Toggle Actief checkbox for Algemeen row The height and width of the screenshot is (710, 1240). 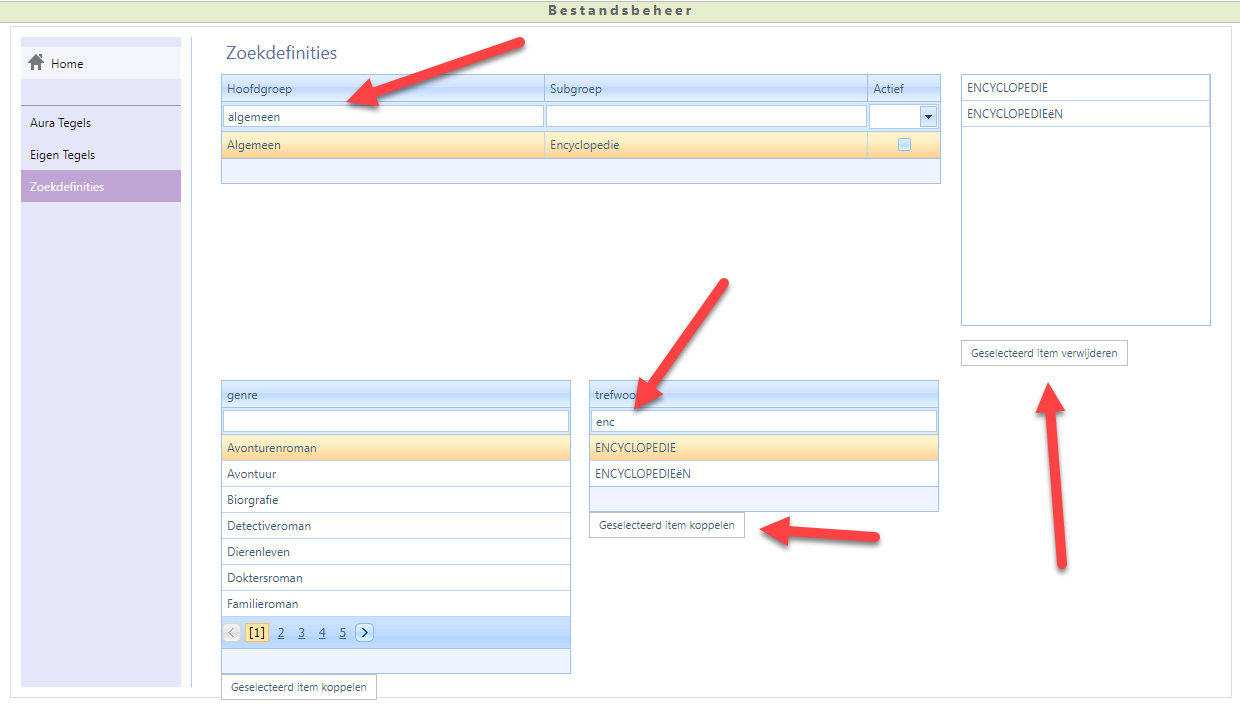coord(904,145)
